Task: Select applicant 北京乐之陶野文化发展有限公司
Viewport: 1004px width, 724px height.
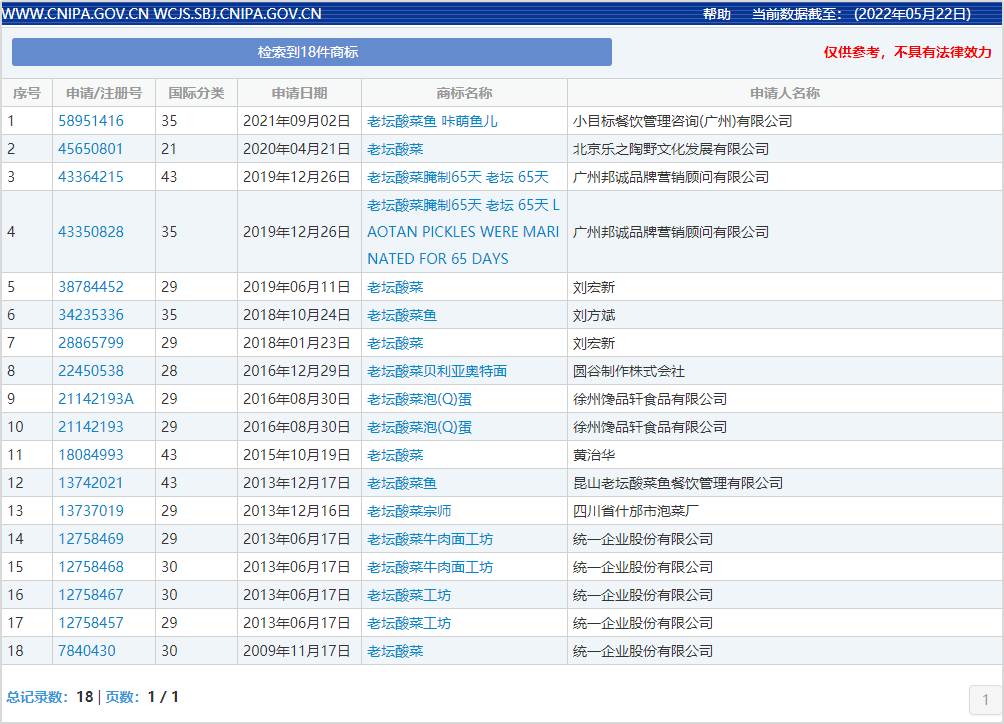Action: [x=671, y=149]
